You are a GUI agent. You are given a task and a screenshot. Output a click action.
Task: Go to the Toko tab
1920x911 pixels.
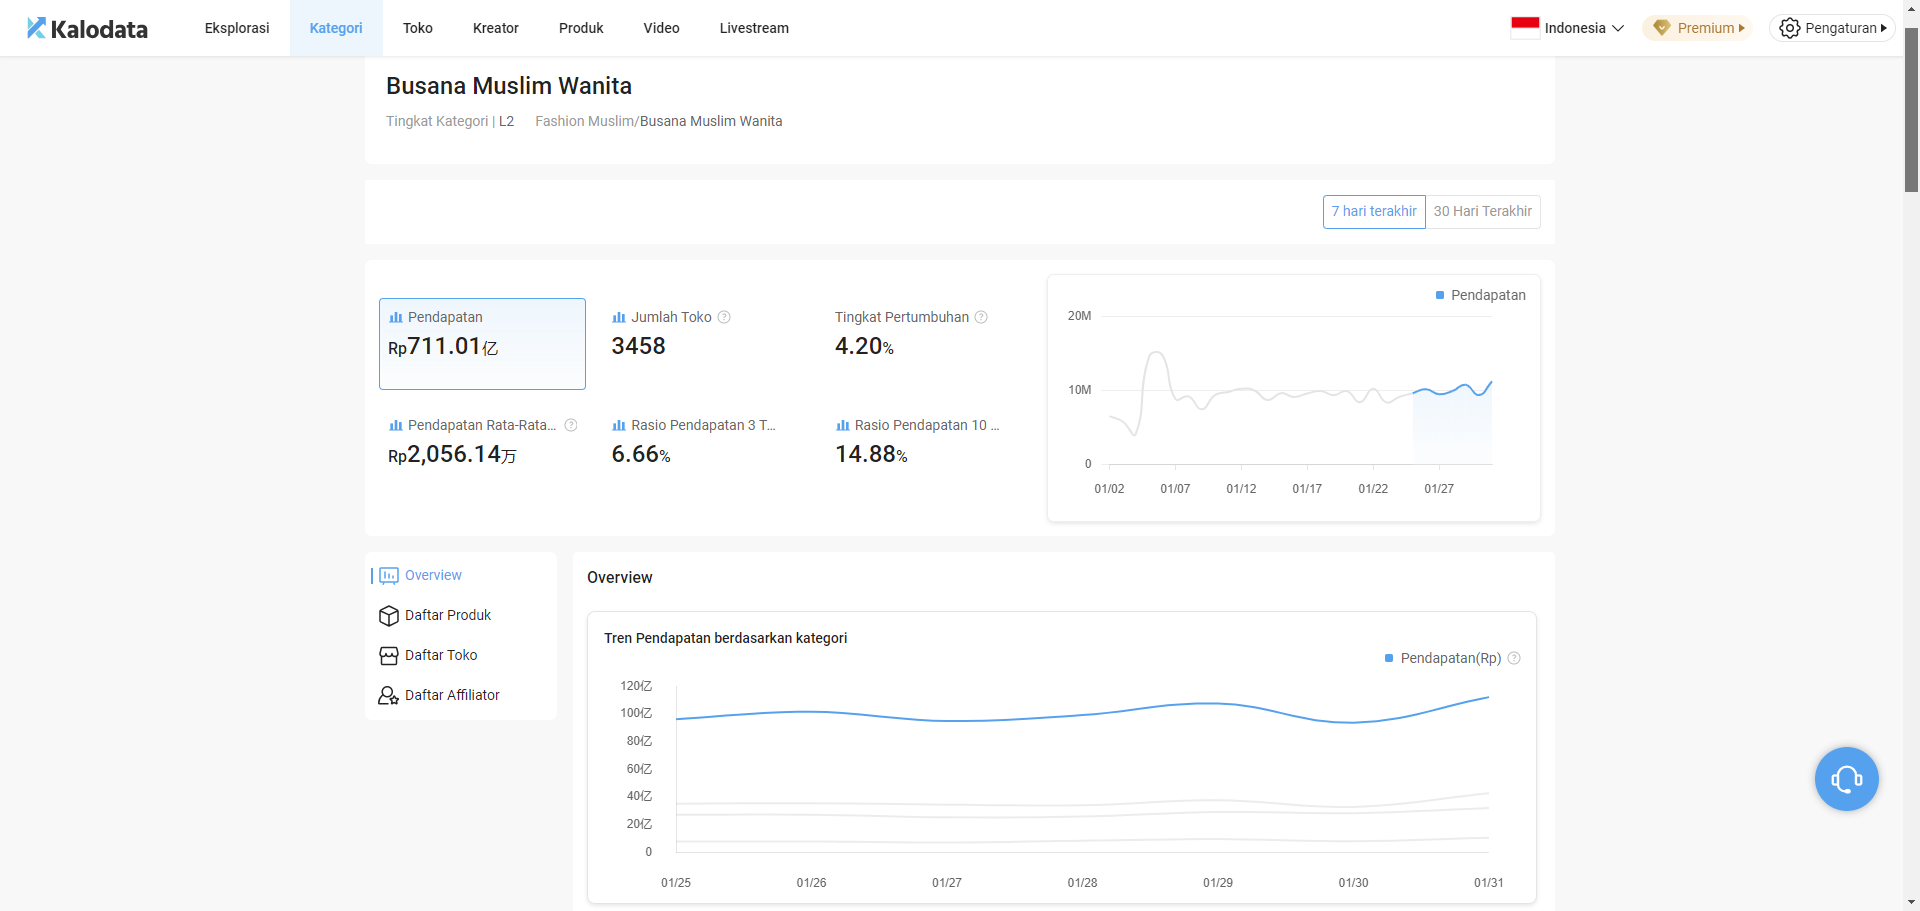point(418,28)
